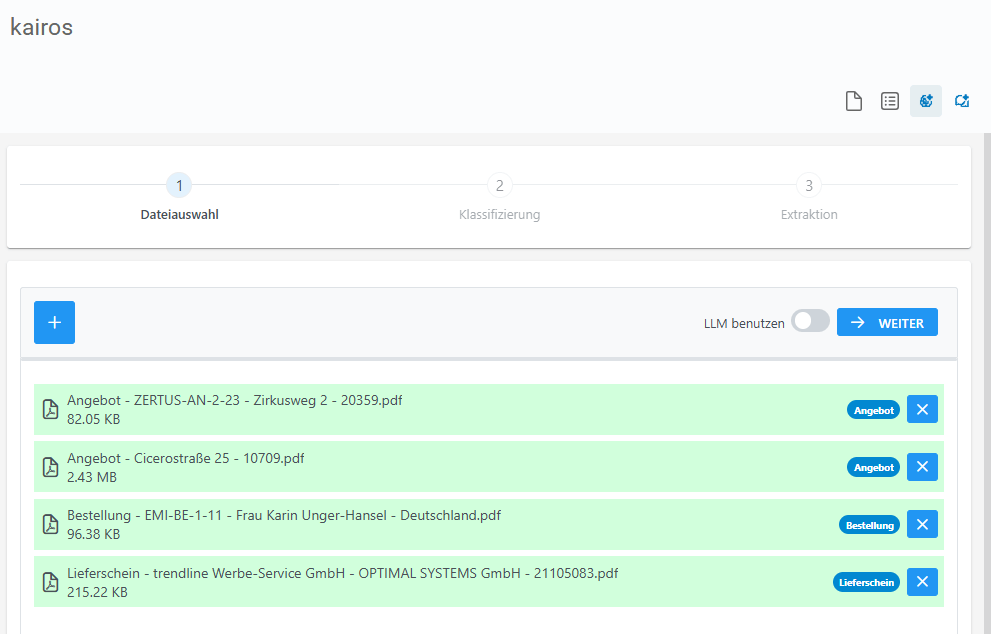Click the blank document icon in the top toolbar
This screenshot has height=634, width=991.
pos(854,101)
